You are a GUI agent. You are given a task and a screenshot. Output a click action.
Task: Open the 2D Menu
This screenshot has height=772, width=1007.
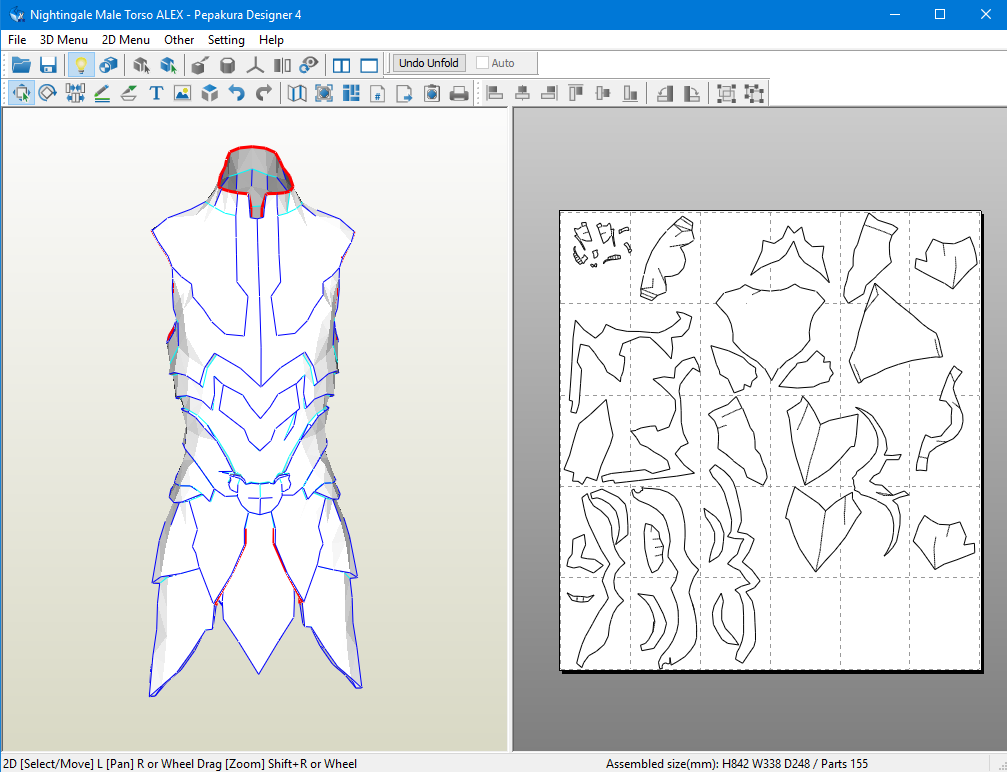(126, 40)
